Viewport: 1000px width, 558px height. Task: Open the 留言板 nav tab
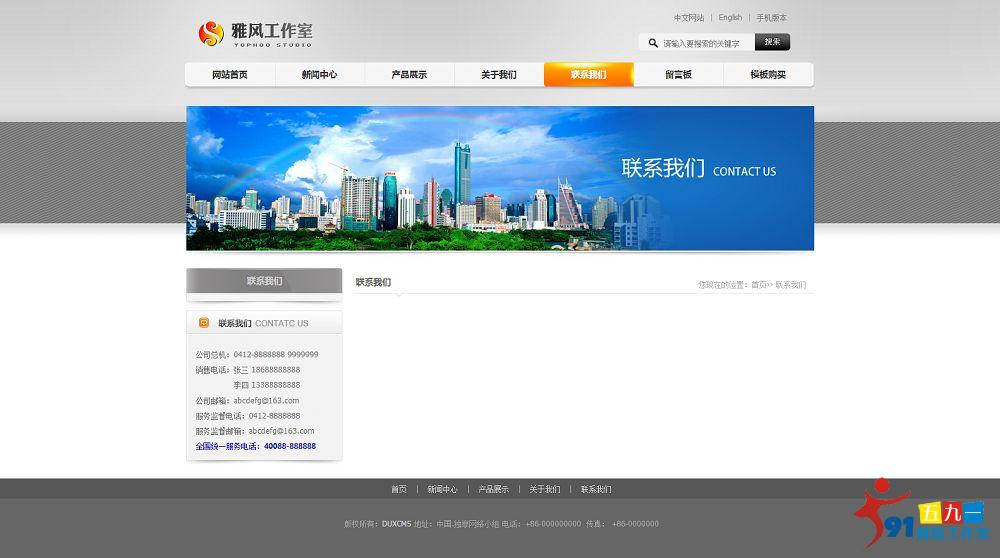point(679,75)
